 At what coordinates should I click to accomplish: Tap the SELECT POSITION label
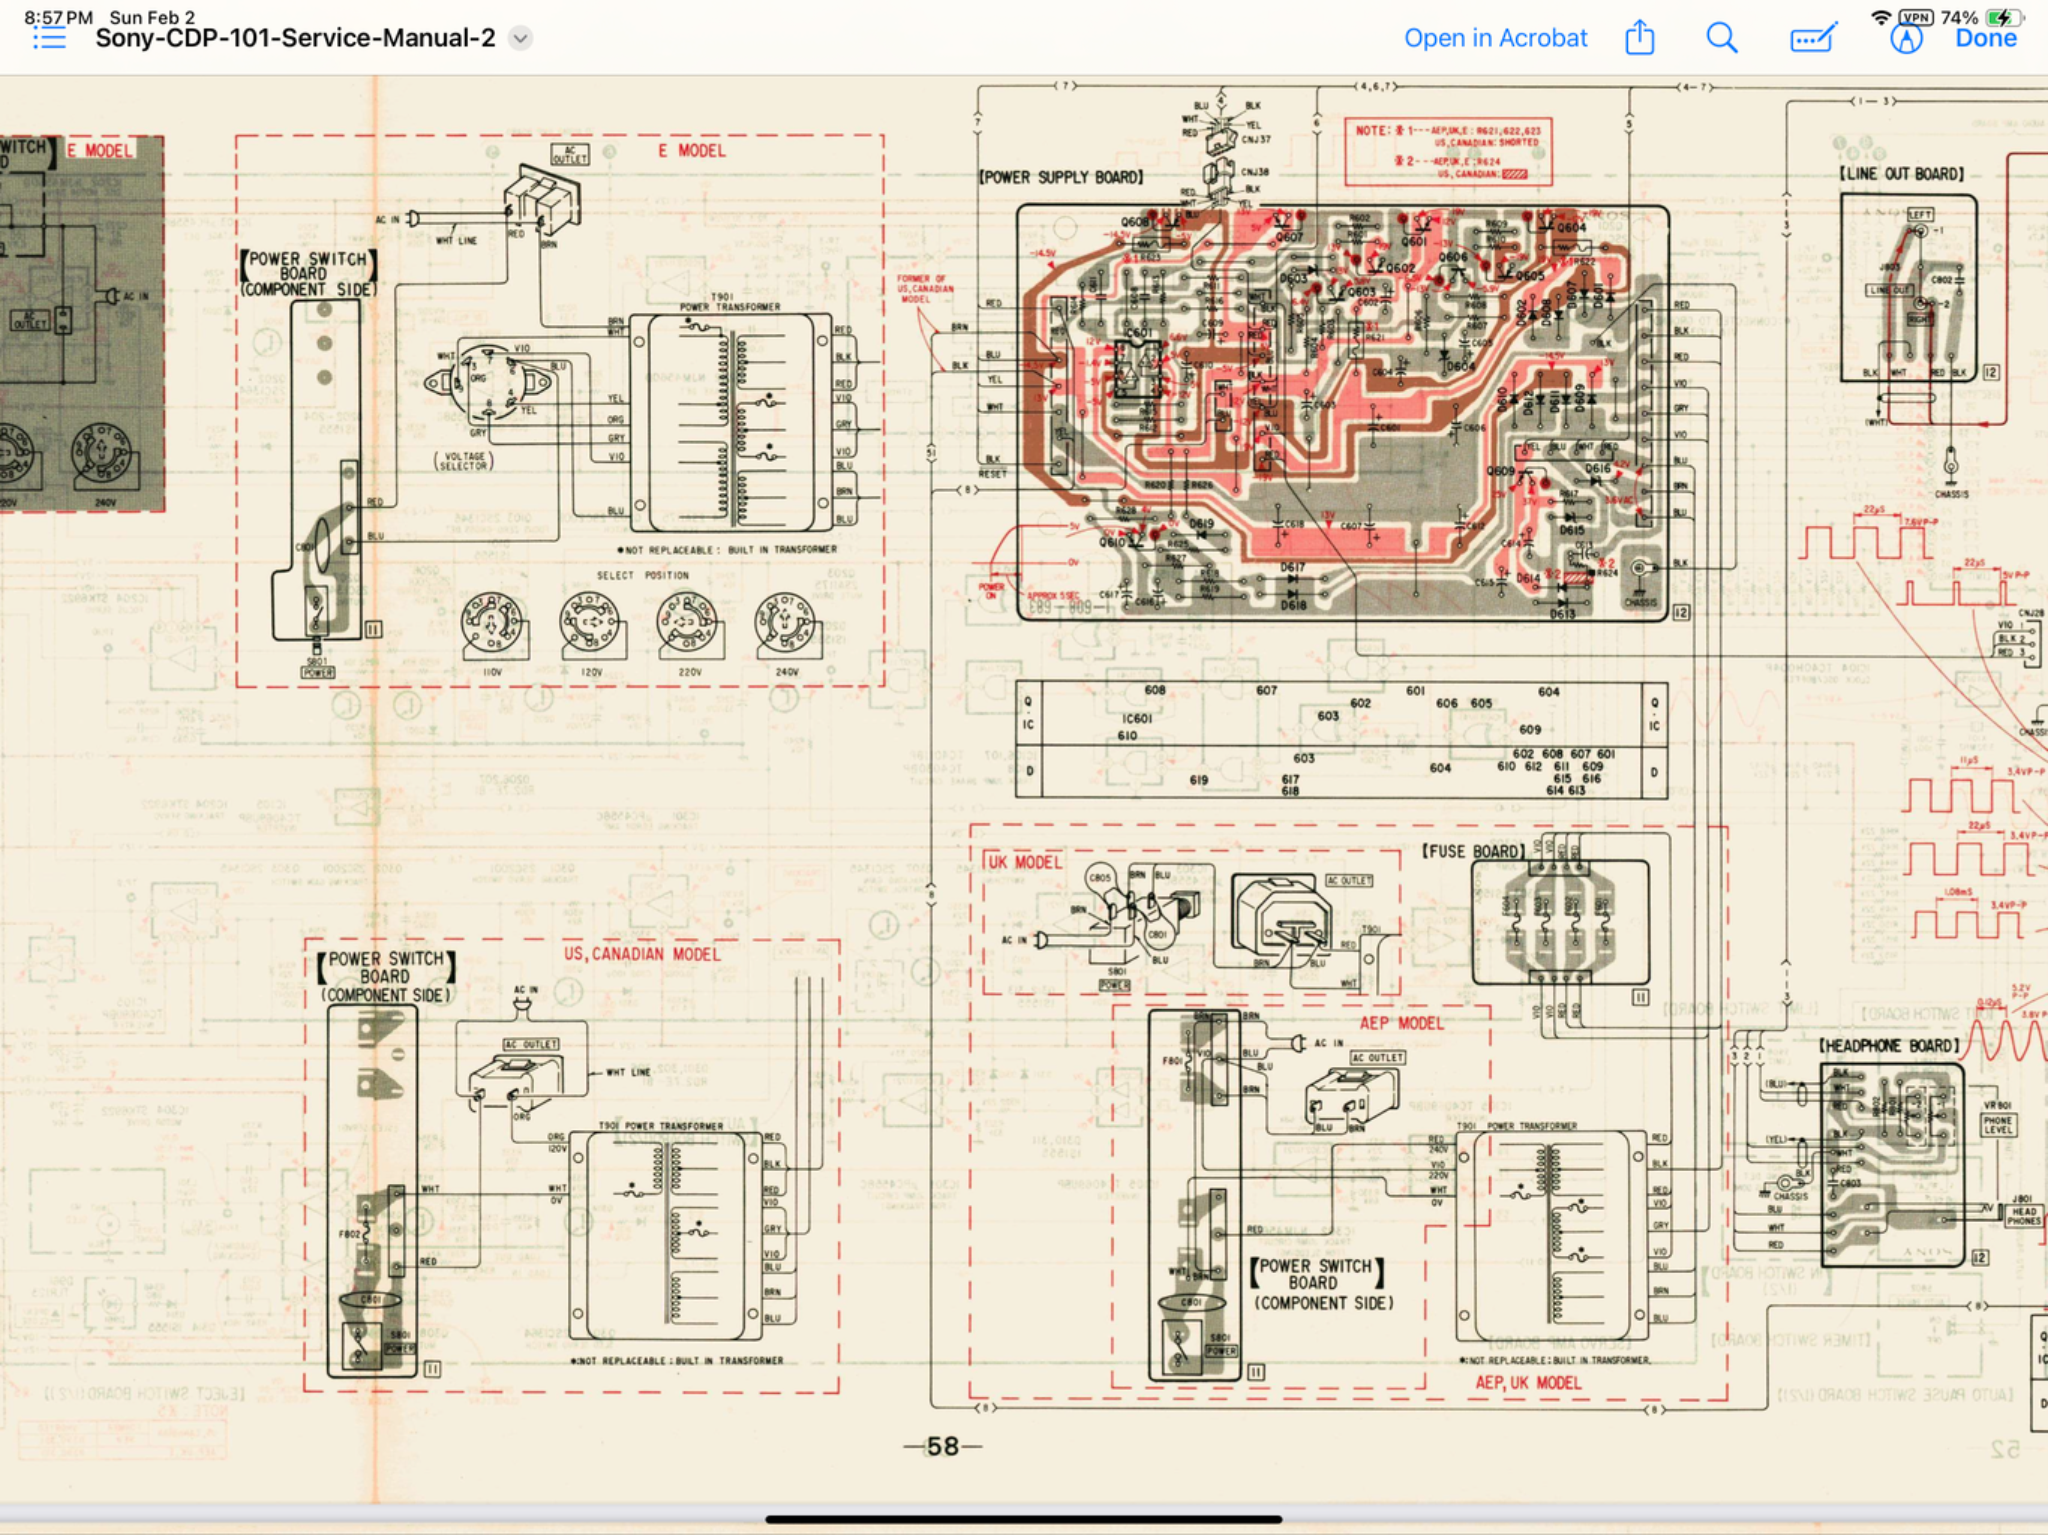pyautogui.click(x=643, y=576)
